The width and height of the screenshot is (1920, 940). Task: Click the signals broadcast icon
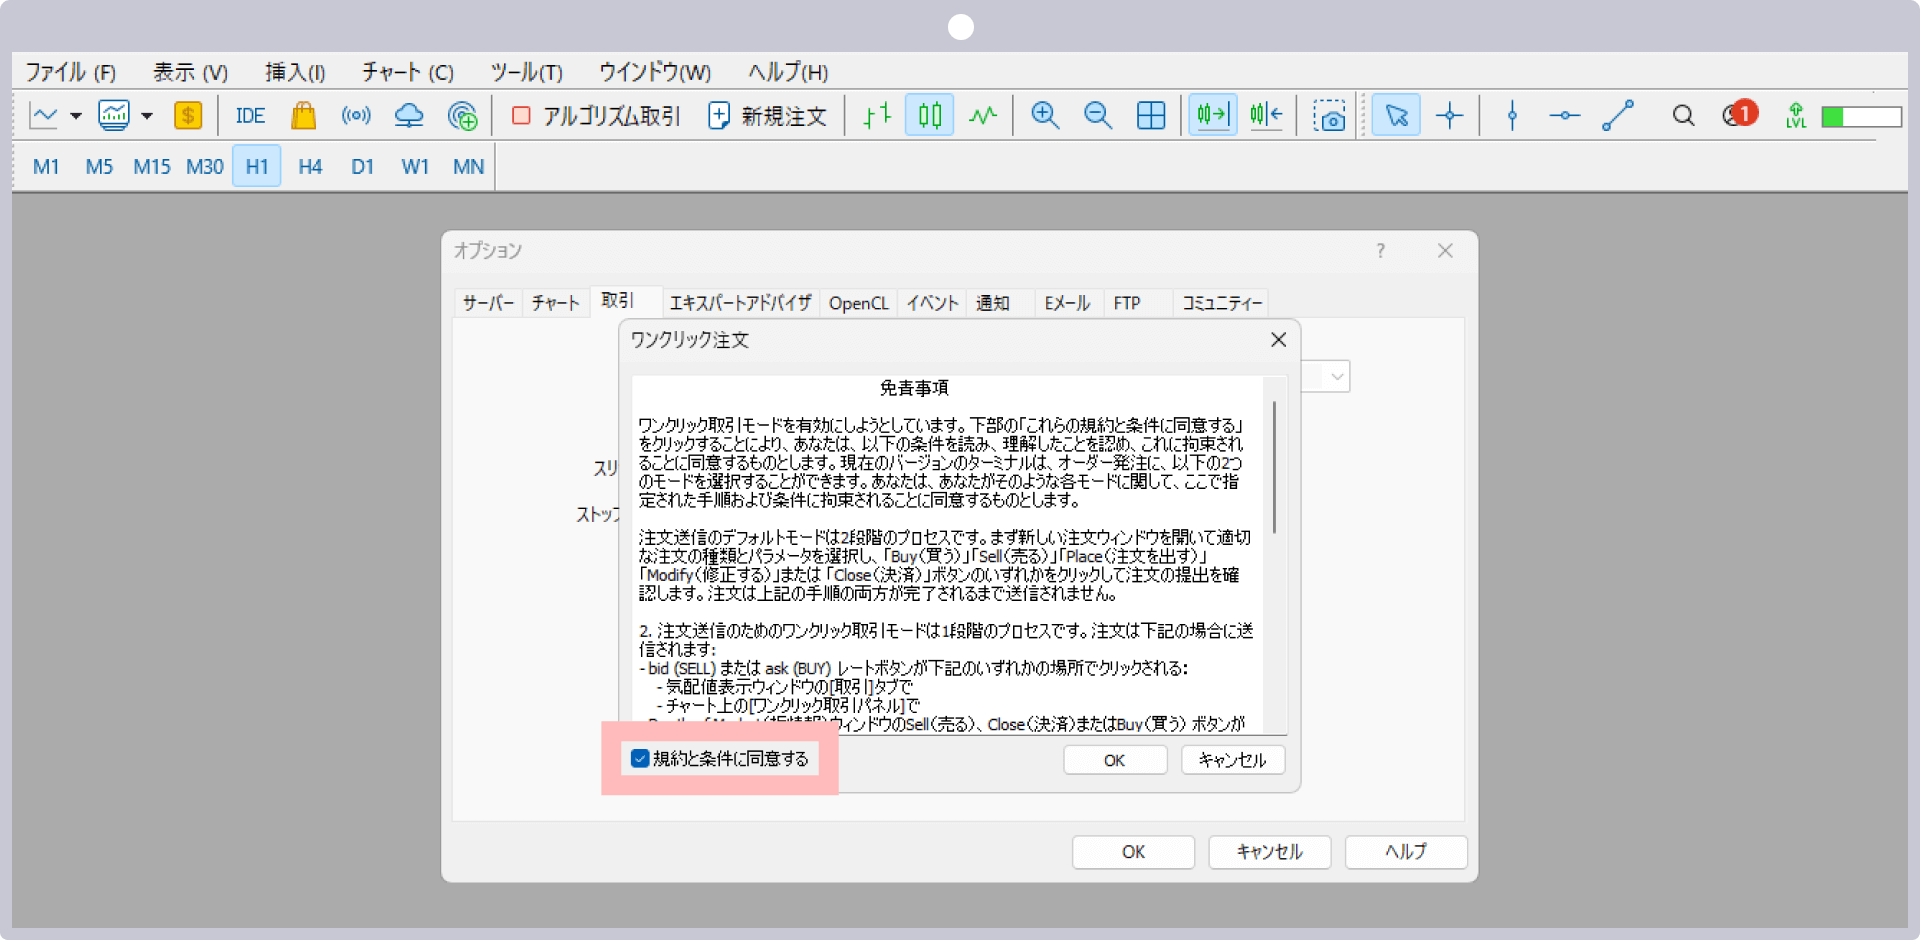click(x=356, y=116)
